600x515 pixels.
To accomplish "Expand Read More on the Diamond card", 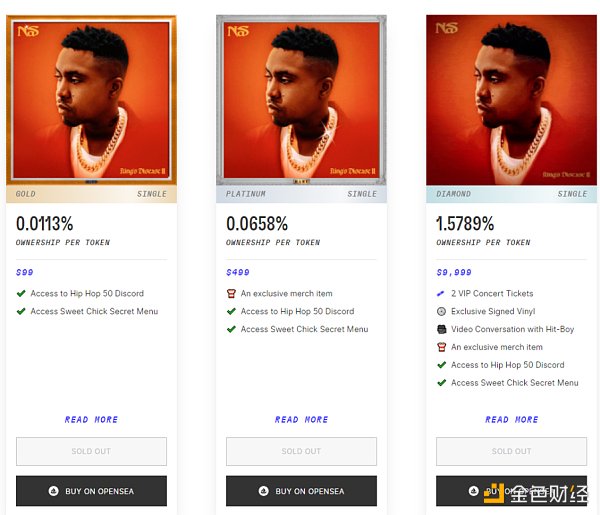I will [511, 420].
